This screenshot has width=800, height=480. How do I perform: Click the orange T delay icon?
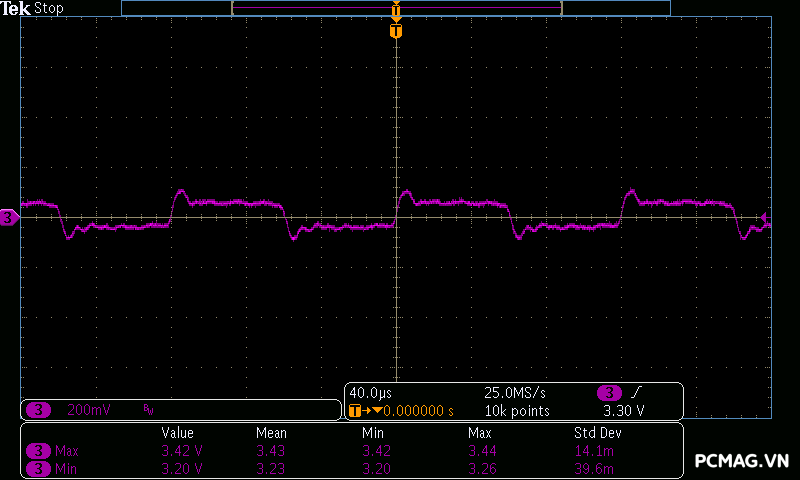pos(355,410)
